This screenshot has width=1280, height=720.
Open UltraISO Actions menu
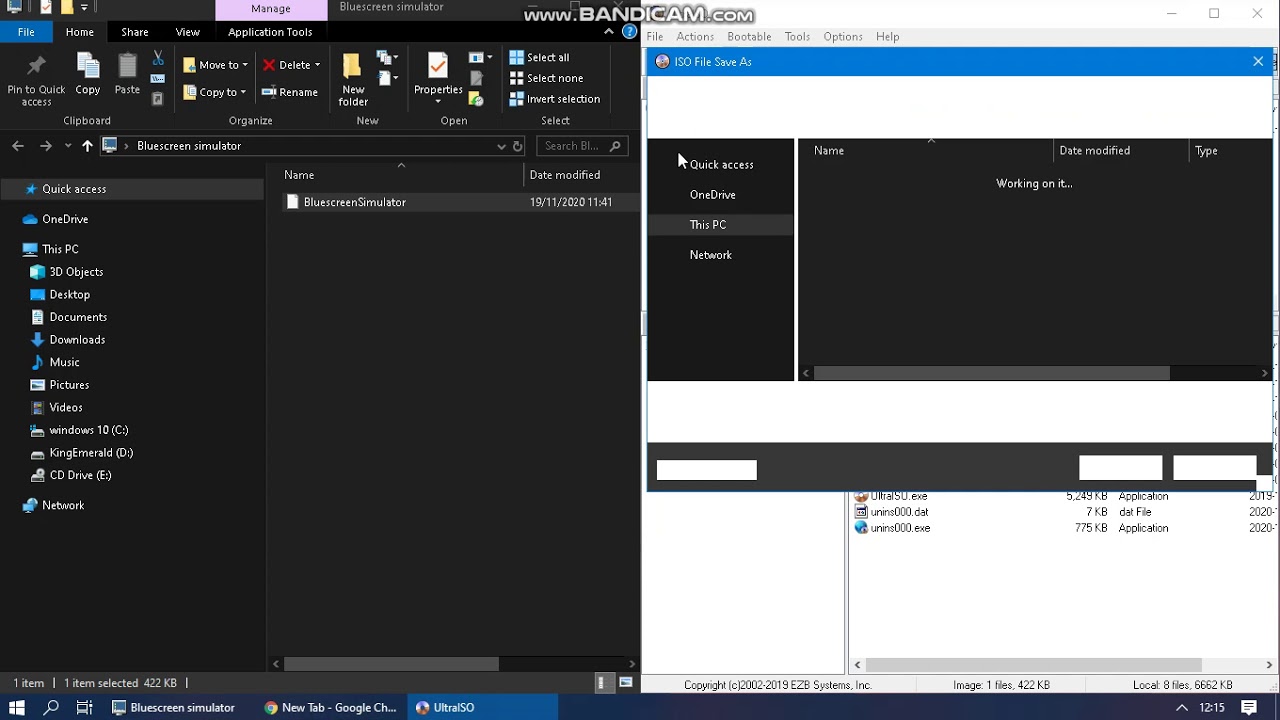(695, 36)
